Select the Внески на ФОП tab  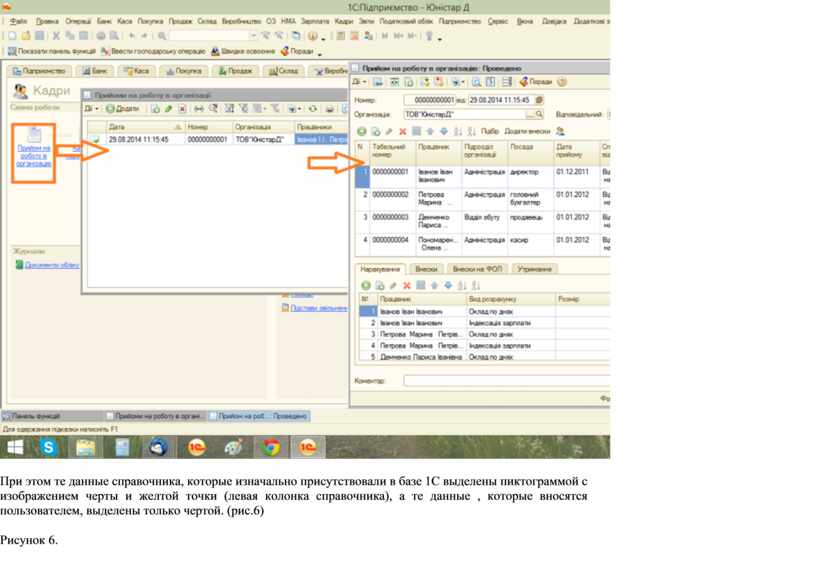477,269
